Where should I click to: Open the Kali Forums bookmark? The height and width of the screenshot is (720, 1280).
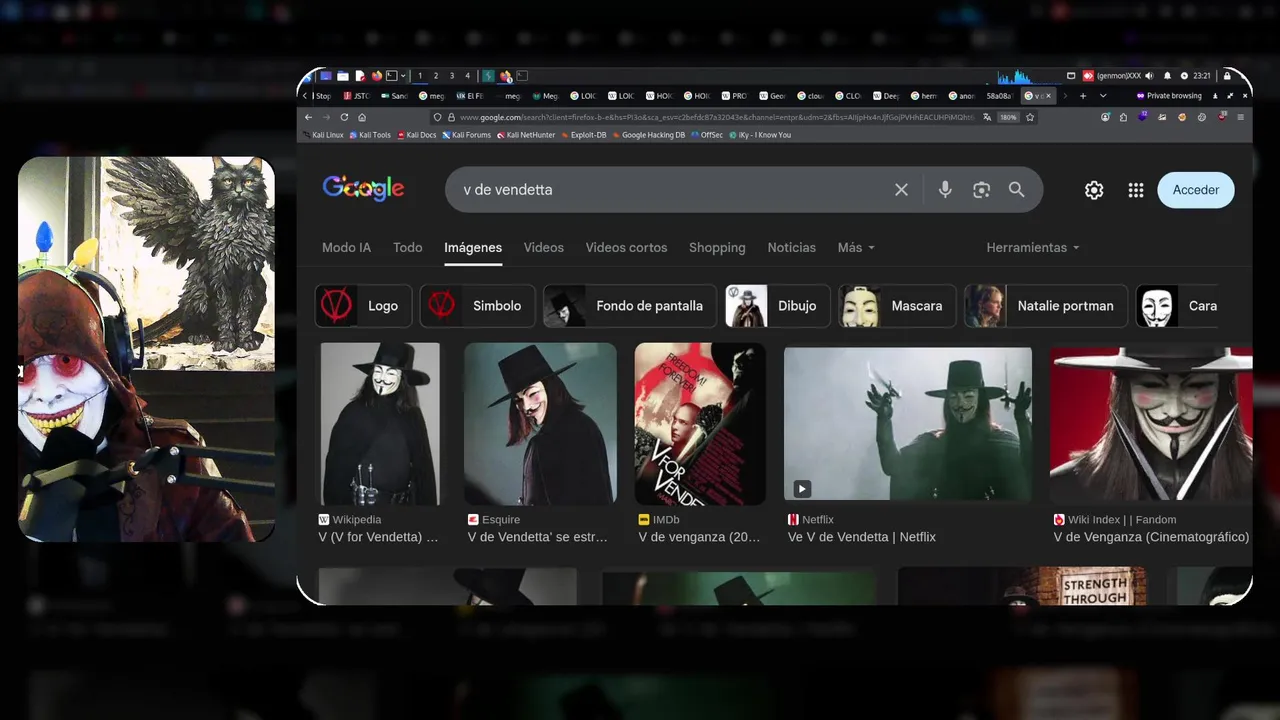[x=467, y=135]
